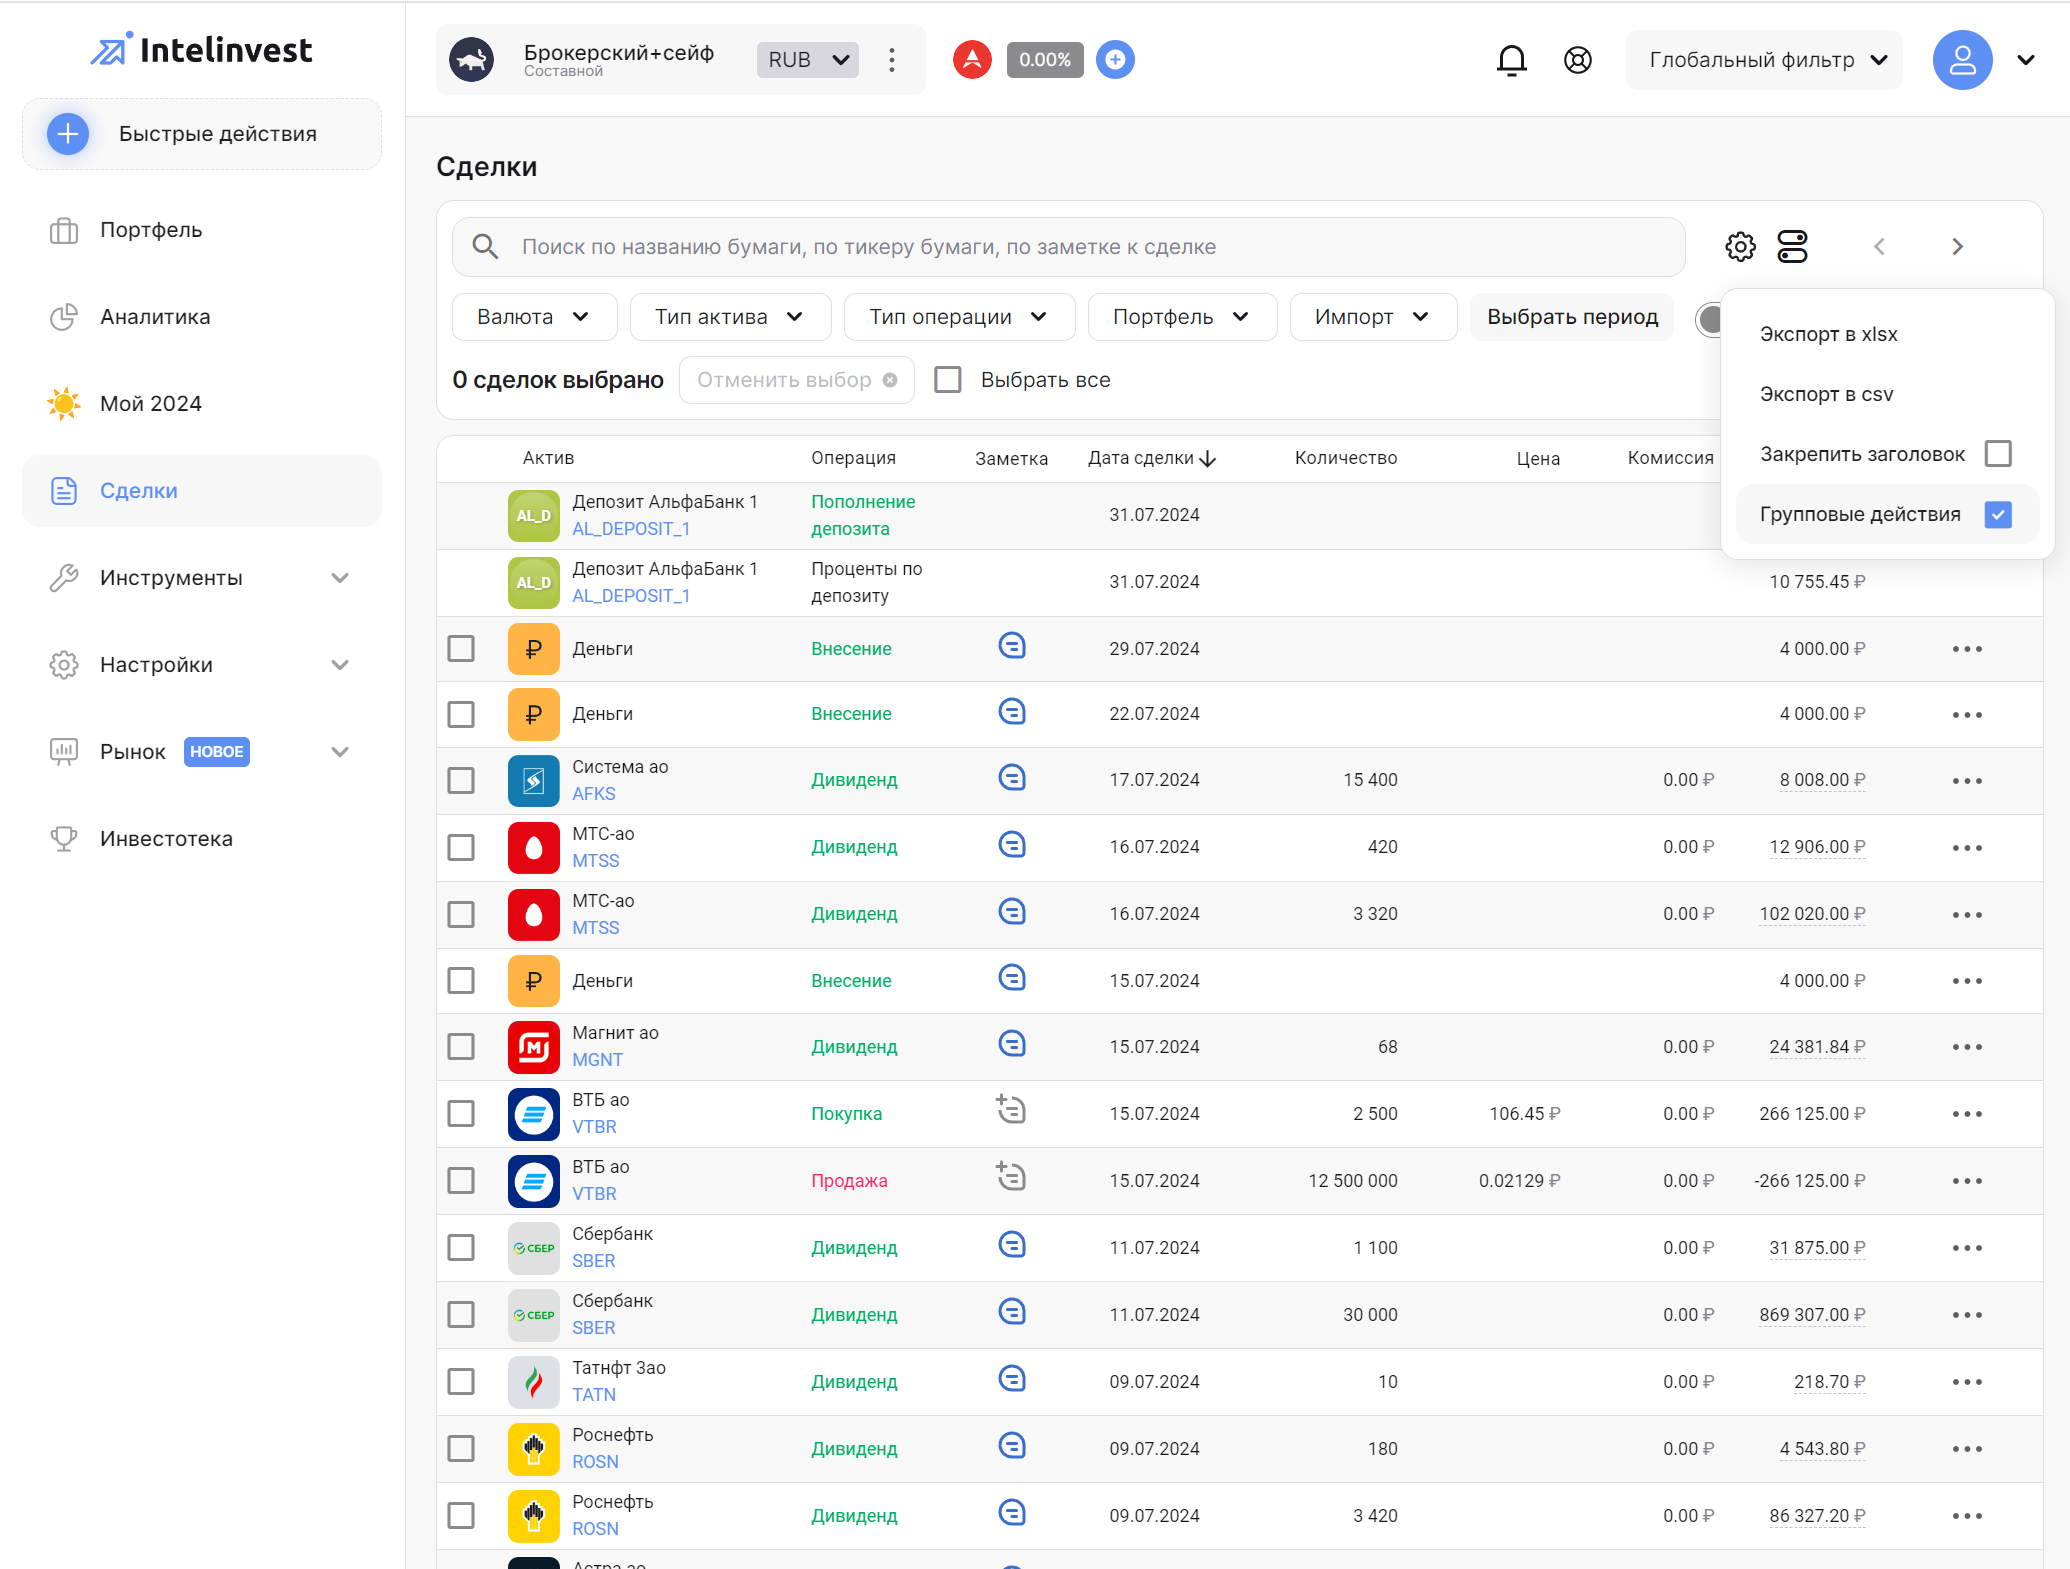The height and width of the screenshot is (1569, 2070).
Task: Open the Портфель filter dropdown
Action: pyautogui.click(x=1182, y=317)
